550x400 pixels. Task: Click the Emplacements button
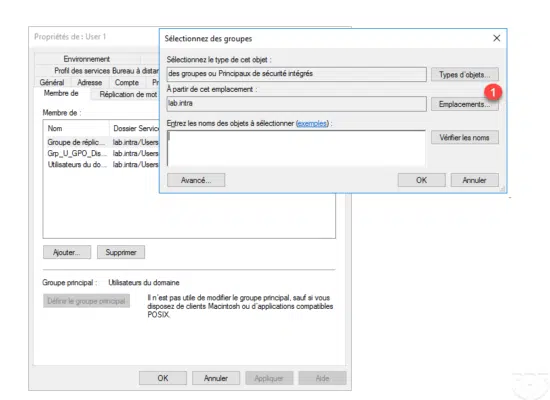click(x=464, y=104)
